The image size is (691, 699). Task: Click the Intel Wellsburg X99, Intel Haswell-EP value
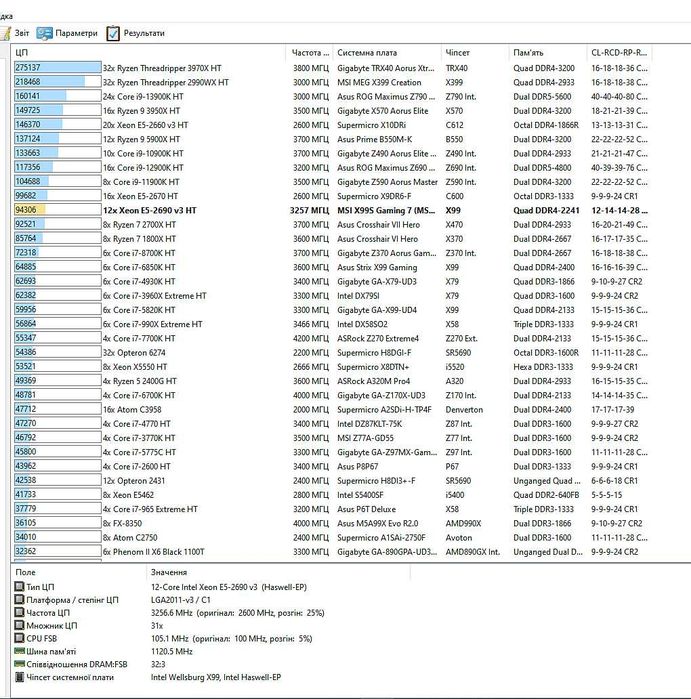tap(216, 677)
